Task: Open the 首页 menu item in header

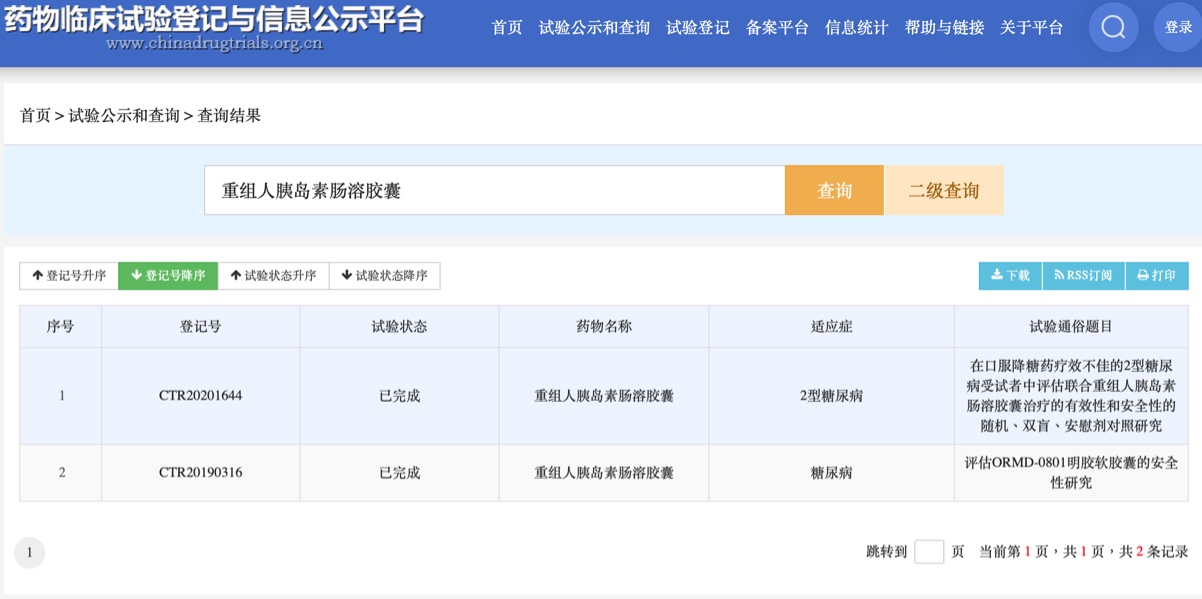Action: pos(507,28)
